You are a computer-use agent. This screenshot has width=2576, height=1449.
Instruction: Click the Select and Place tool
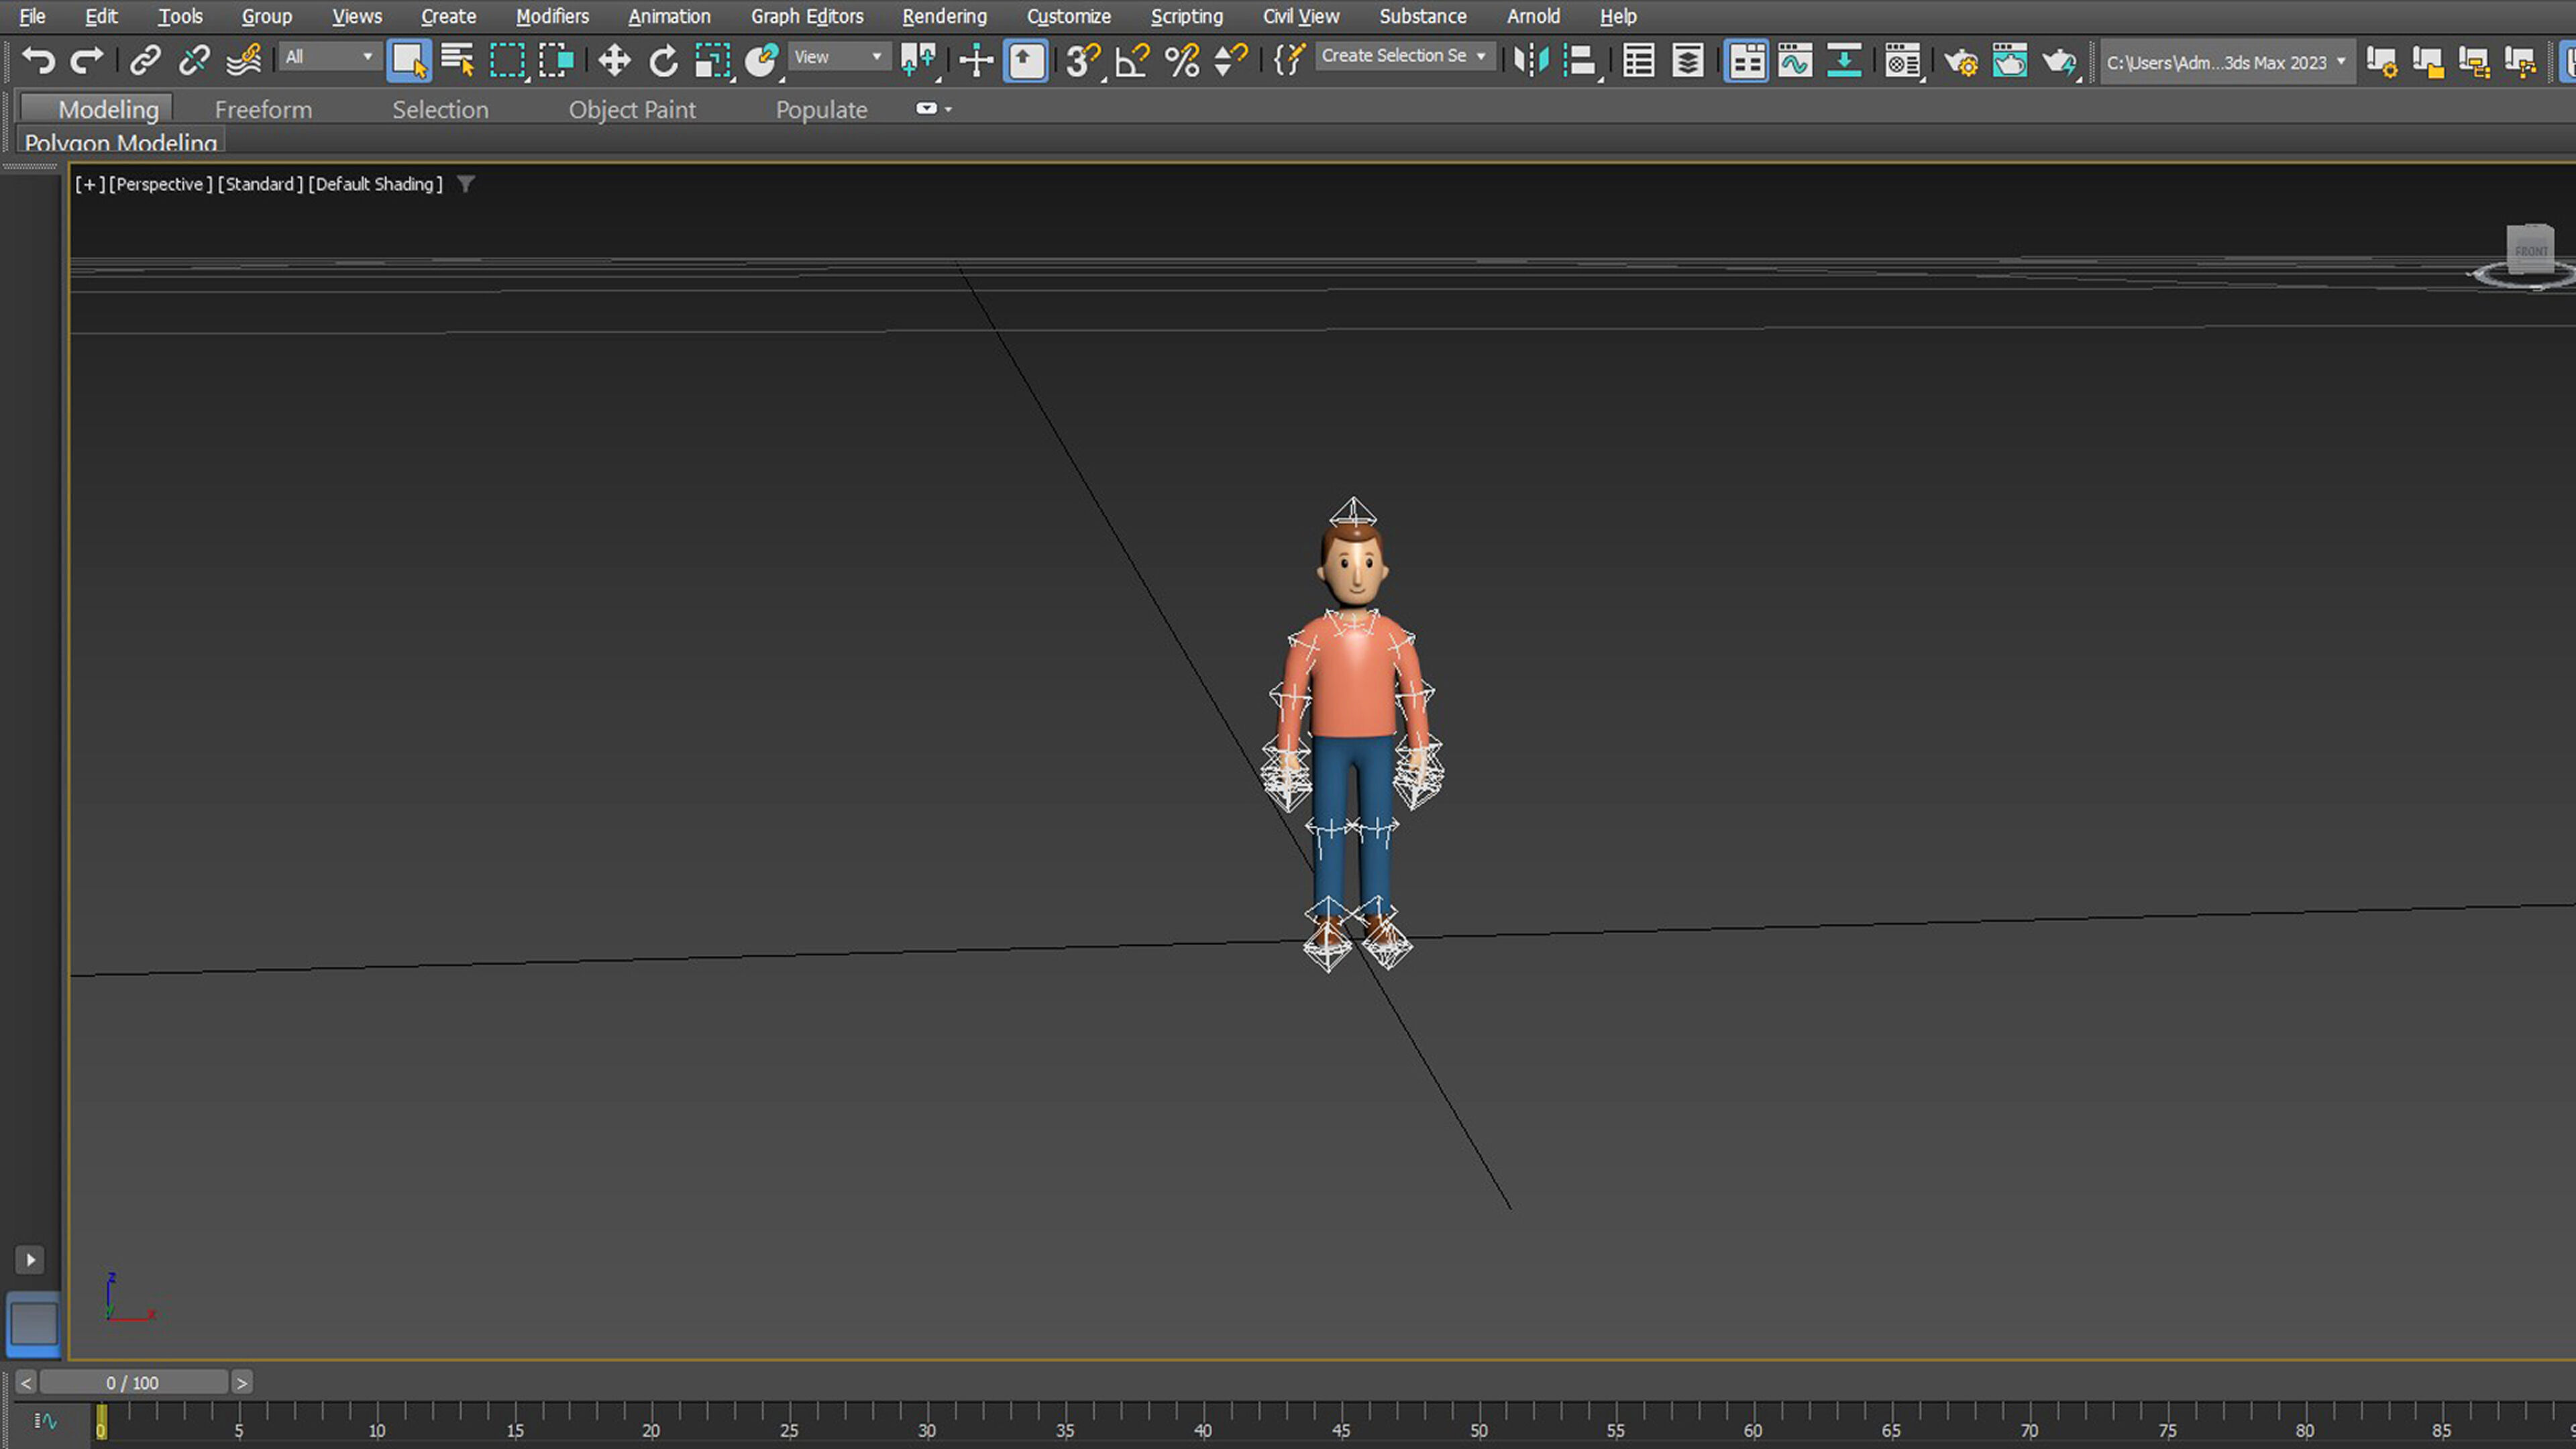[x=762, y=61]
